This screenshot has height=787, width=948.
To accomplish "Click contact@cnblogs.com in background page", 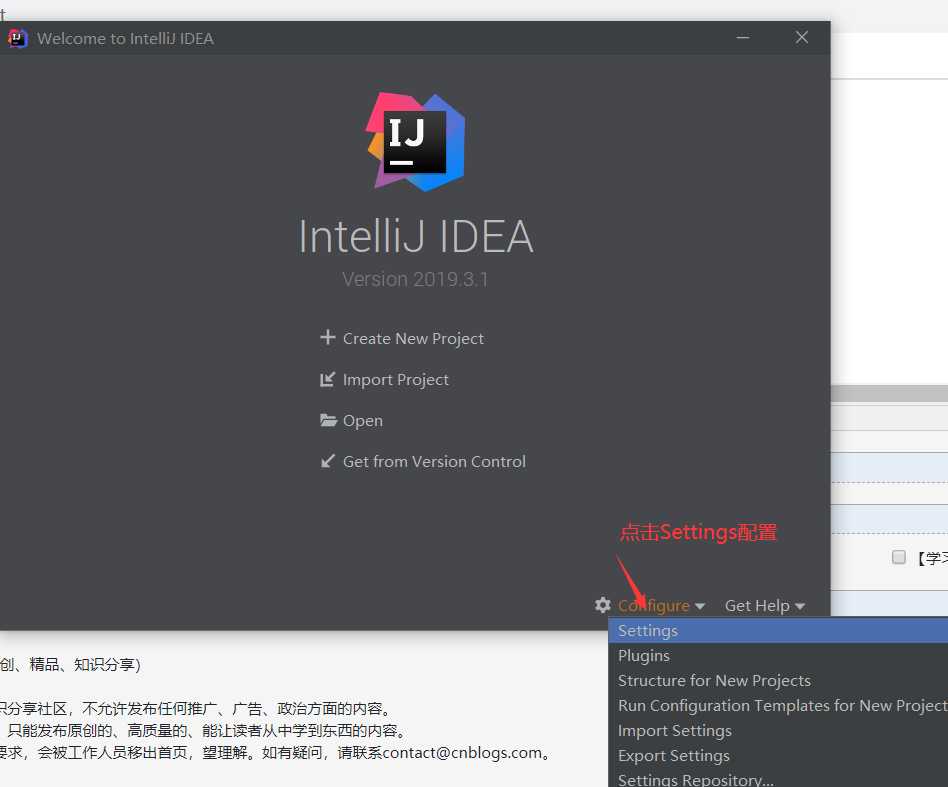I will [x=463, y=753].
